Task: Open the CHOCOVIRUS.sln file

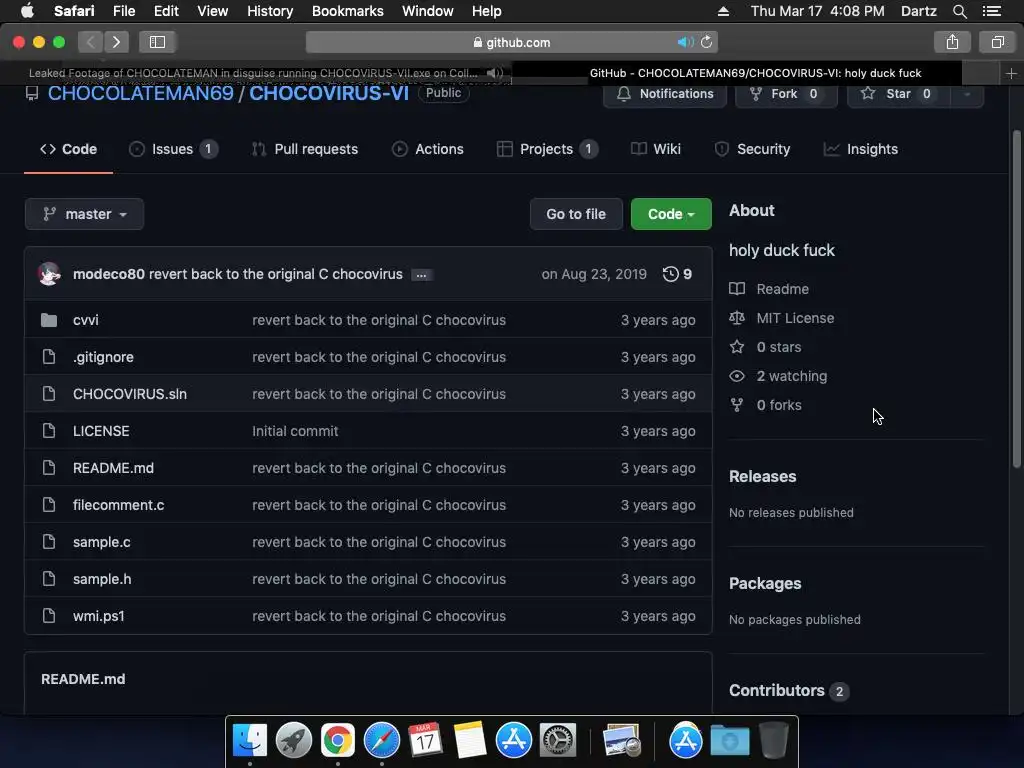Action: pyautogui.click(x=130, y=394)
